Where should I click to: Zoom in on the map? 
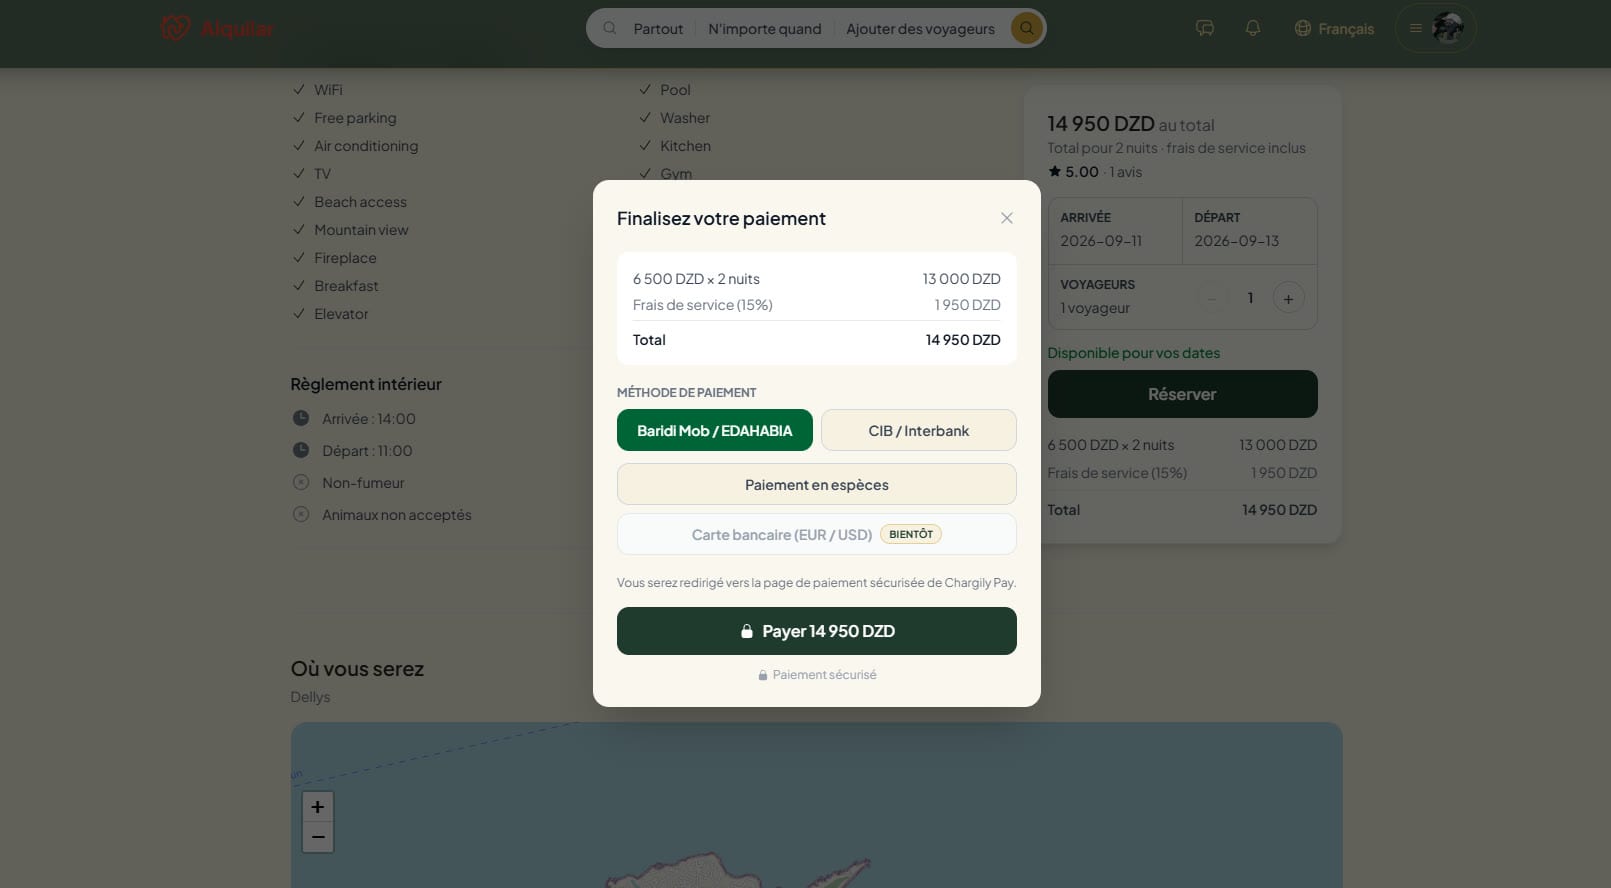click(x=318, y=807)
